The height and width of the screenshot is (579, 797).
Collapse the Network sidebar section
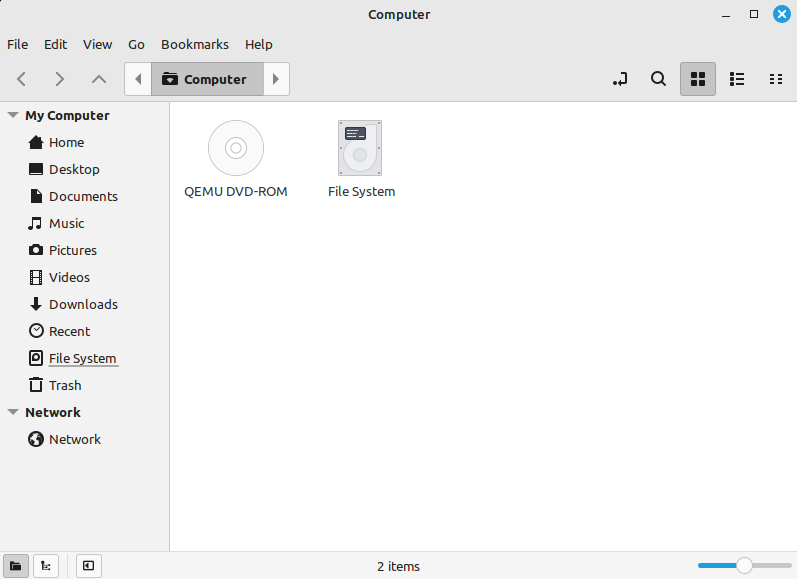(x=13, y=412)
